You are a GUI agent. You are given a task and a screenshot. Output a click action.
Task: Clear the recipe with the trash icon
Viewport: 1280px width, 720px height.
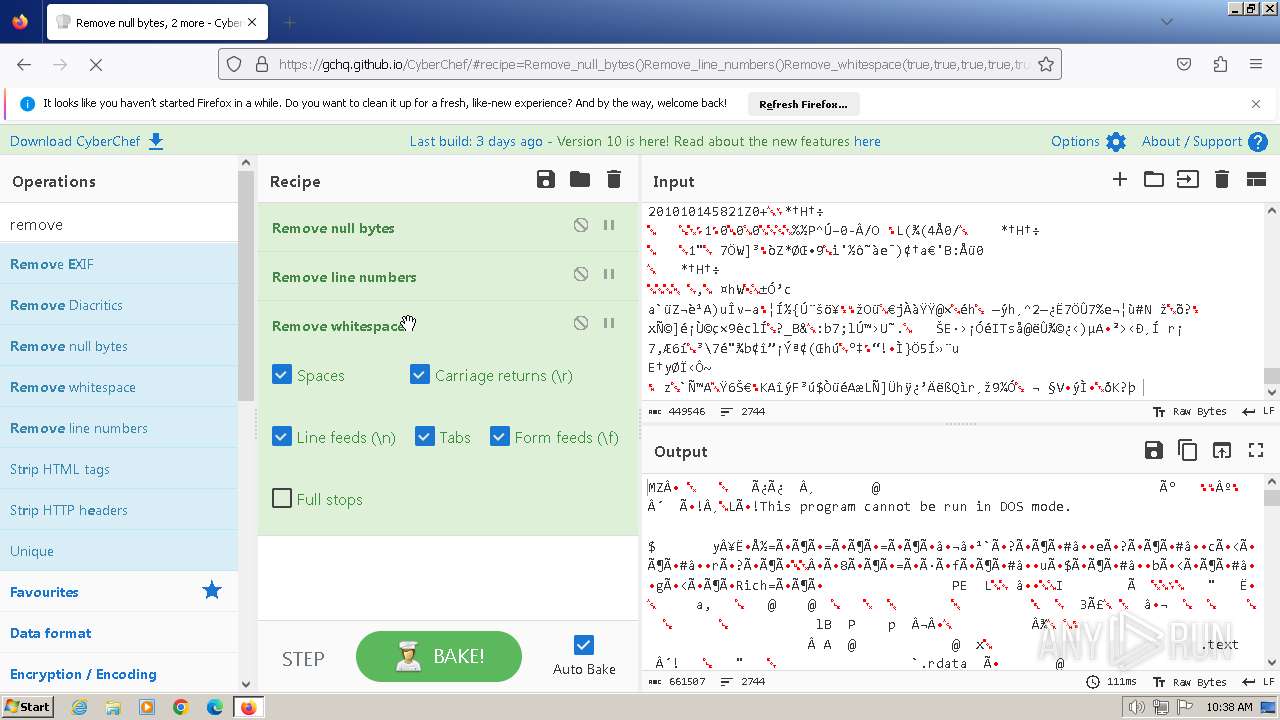(x=614, y=180)
